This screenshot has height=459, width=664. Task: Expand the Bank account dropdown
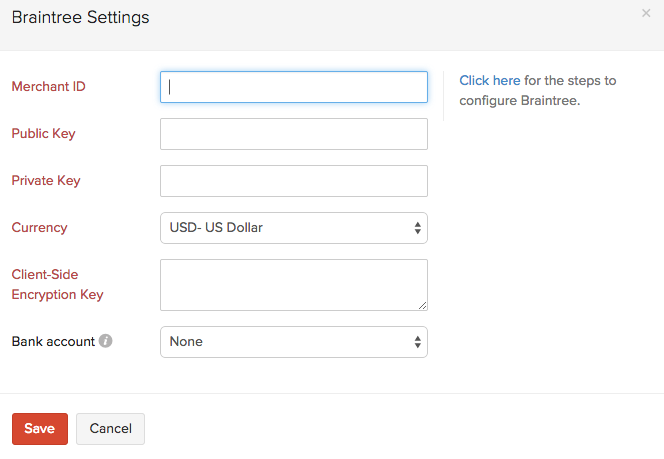pos(294,342)
